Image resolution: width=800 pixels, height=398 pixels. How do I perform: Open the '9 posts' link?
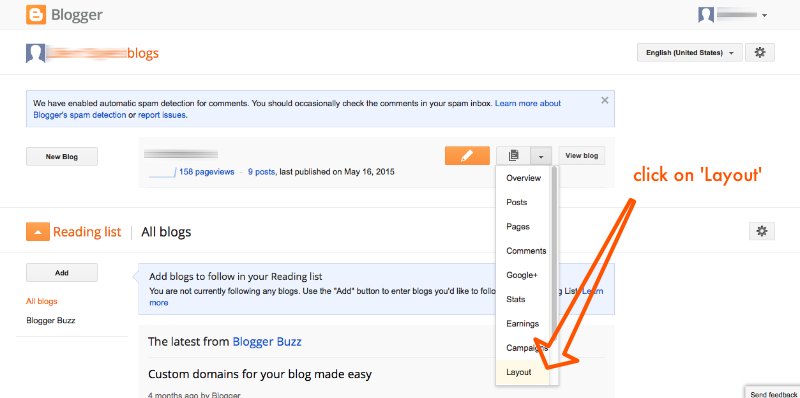click(261, 172)
